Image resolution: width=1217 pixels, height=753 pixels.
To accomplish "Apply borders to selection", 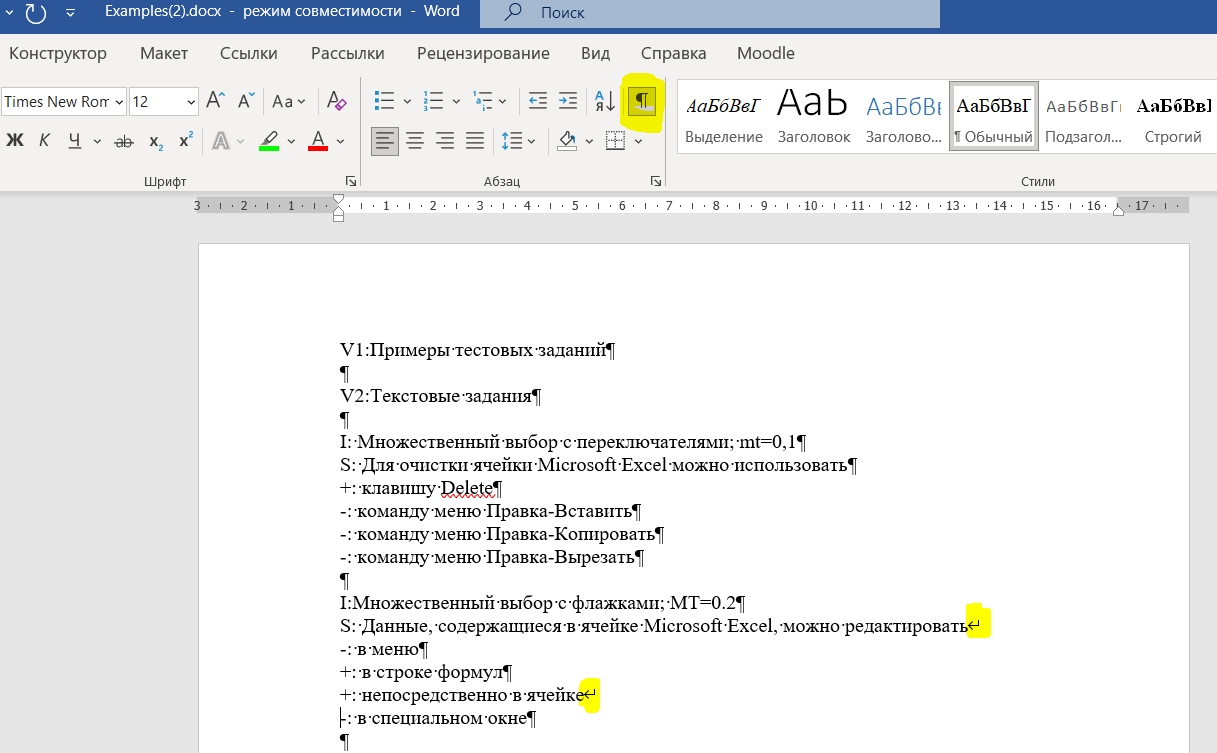I will (x=616, y=141).
